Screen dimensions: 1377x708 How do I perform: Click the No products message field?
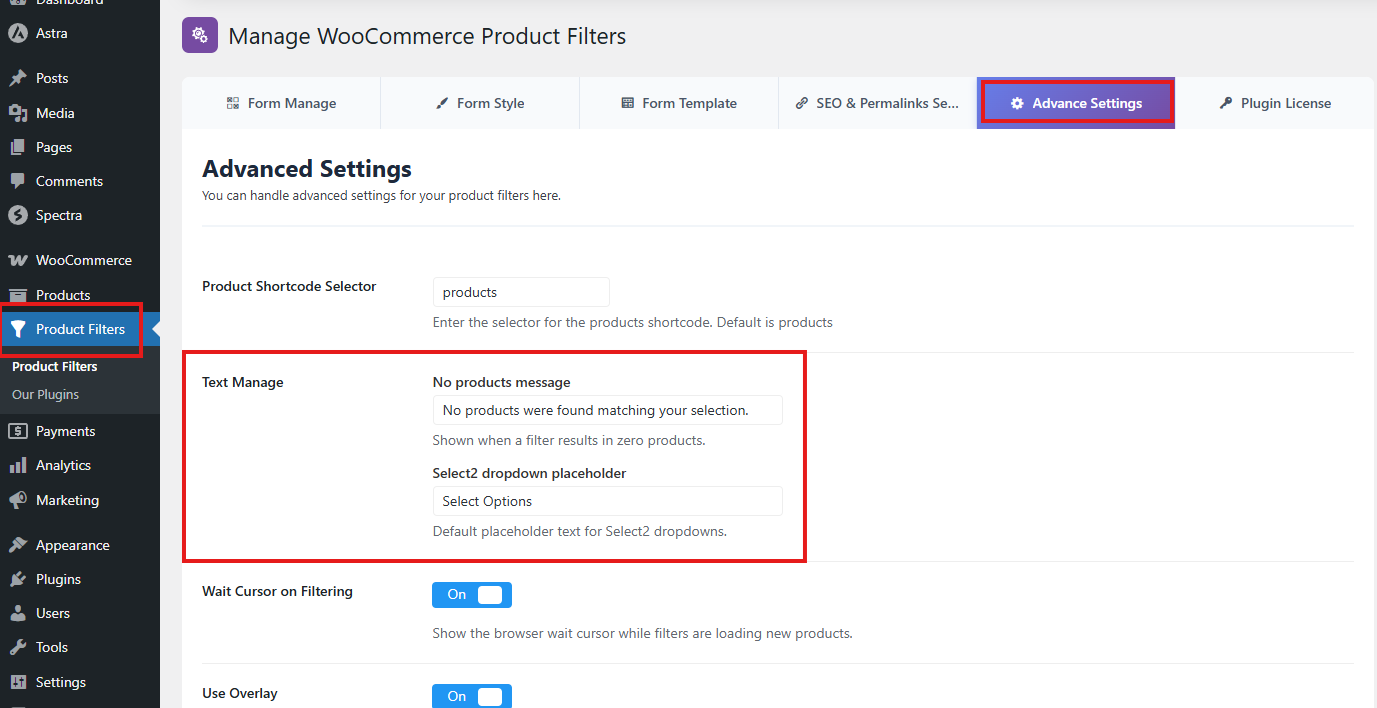point(608,410)
